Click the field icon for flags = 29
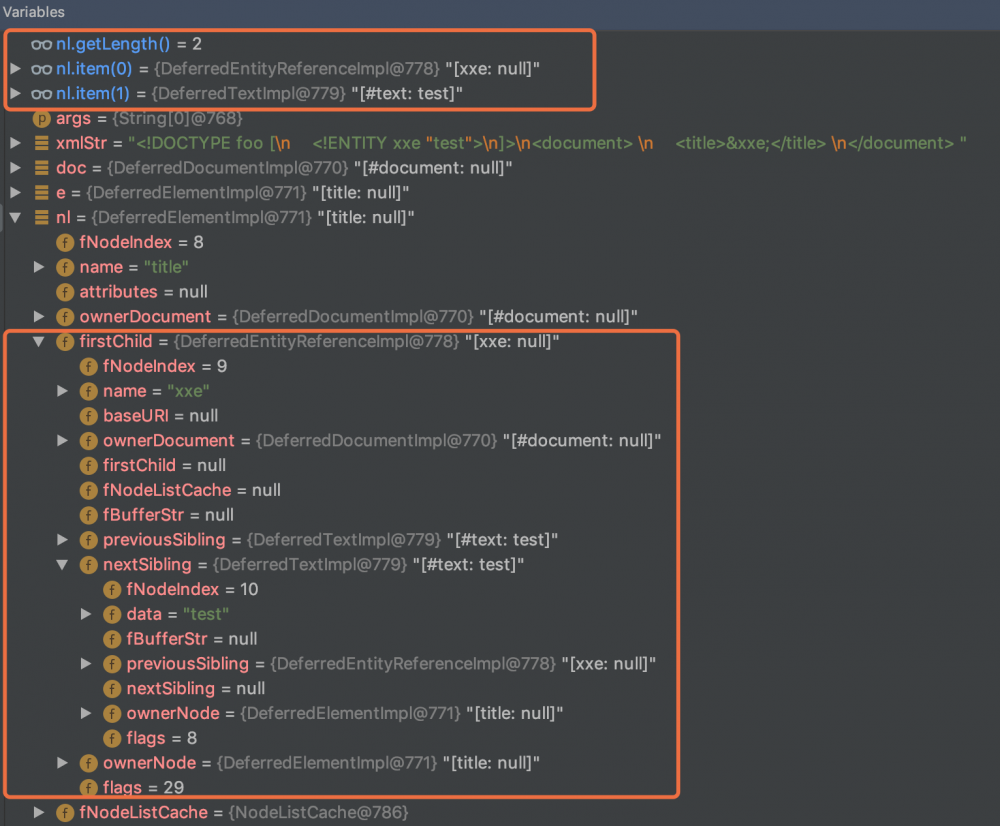Screen dimensions: 1000x826 (x=89, y=788)
